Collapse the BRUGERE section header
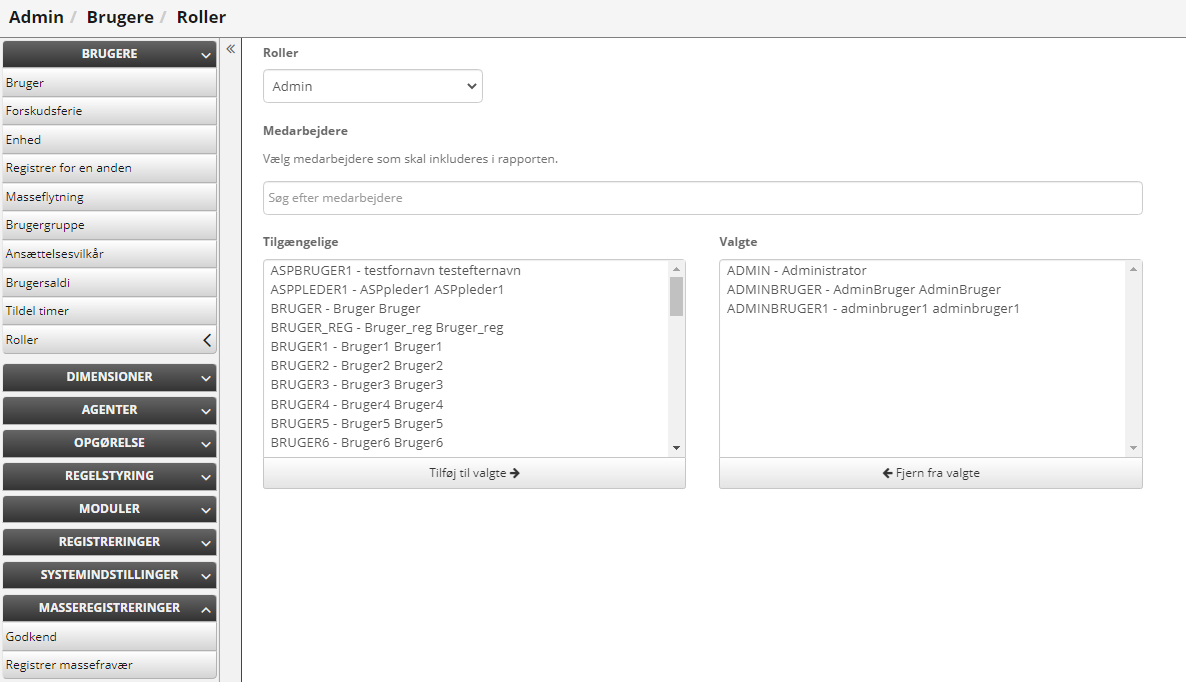 109,54
